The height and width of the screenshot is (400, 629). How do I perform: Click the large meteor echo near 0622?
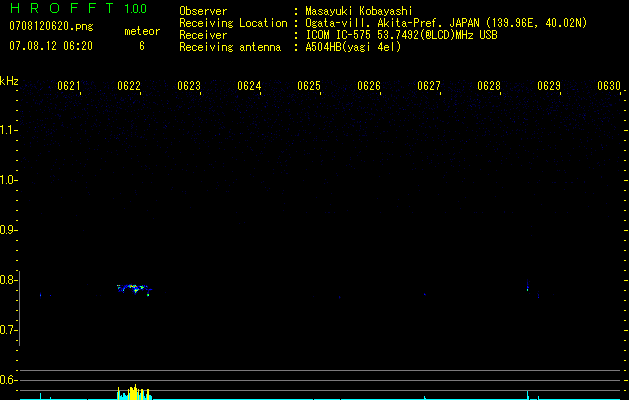(x=134, y=289)
